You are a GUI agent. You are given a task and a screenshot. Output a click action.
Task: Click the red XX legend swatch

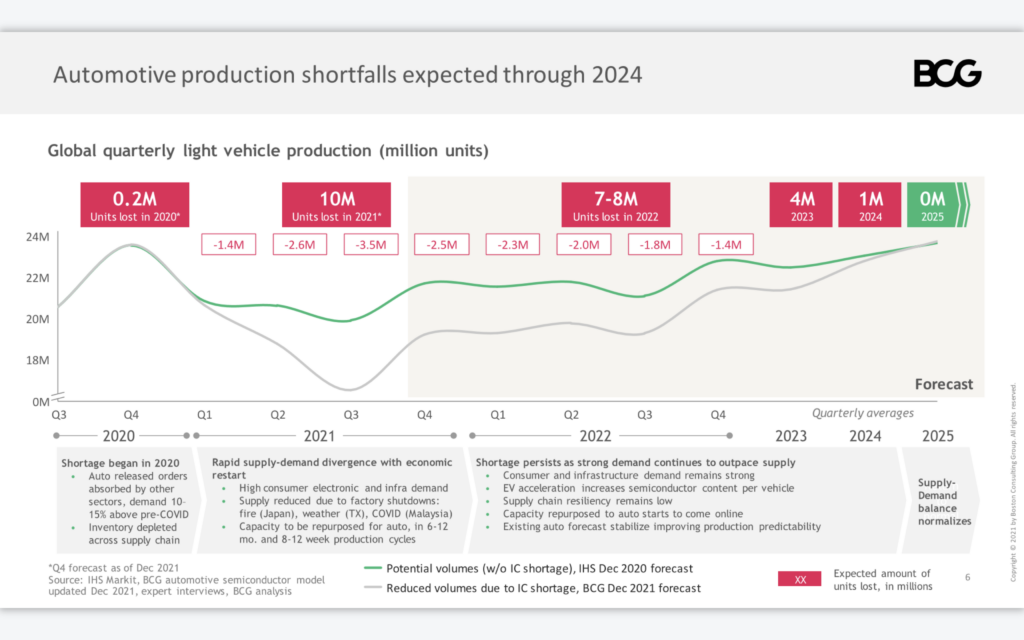pos(799,579)
